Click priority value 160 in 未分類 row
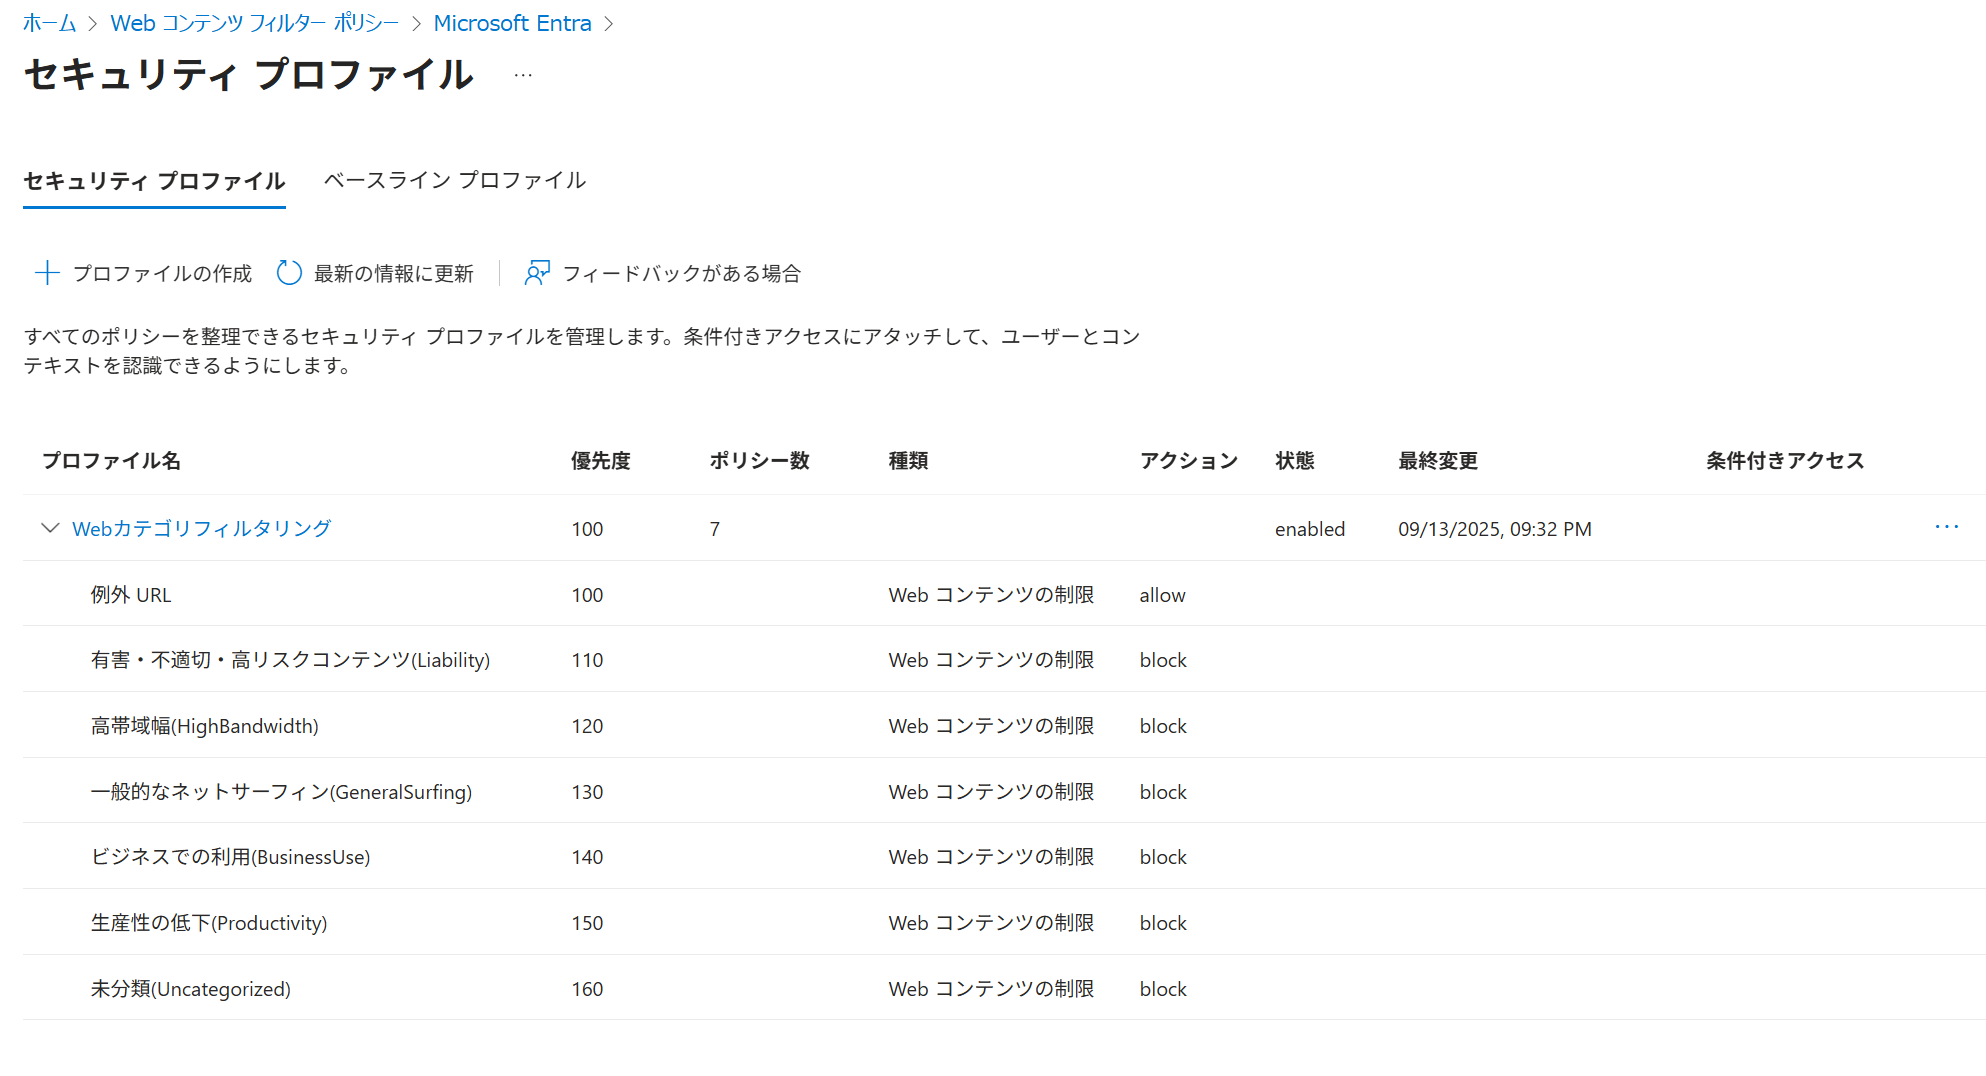The height and width of the screenshot is (1076, 1986). 587,989
